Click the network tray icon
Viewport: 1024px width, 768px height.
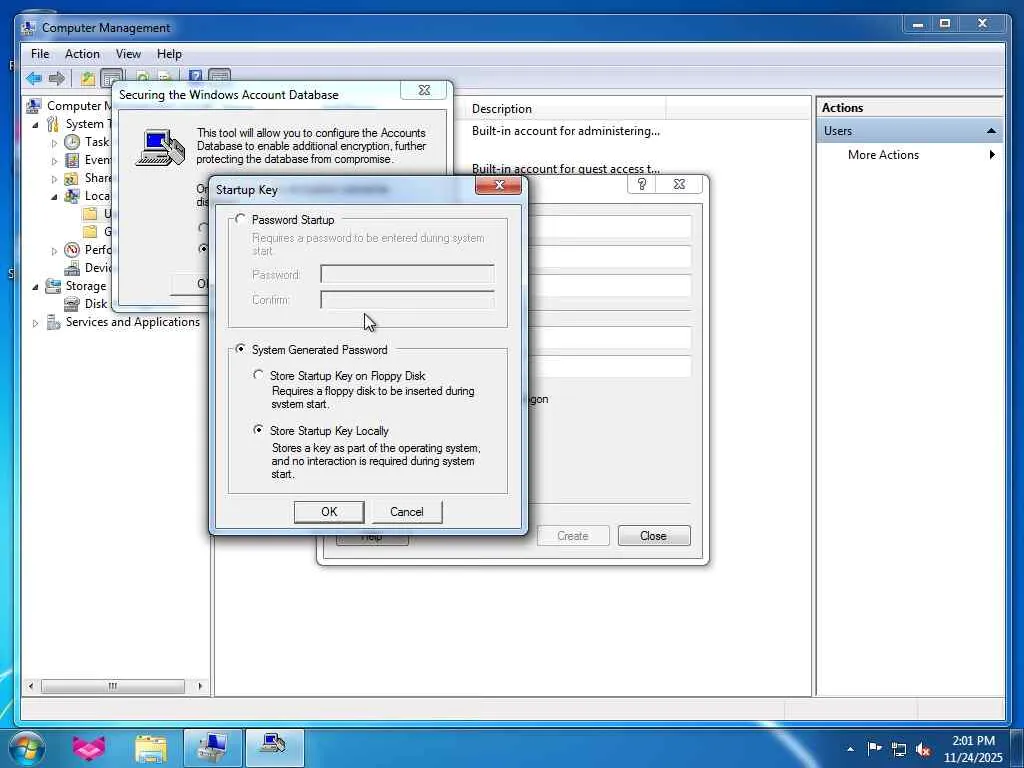899,749
